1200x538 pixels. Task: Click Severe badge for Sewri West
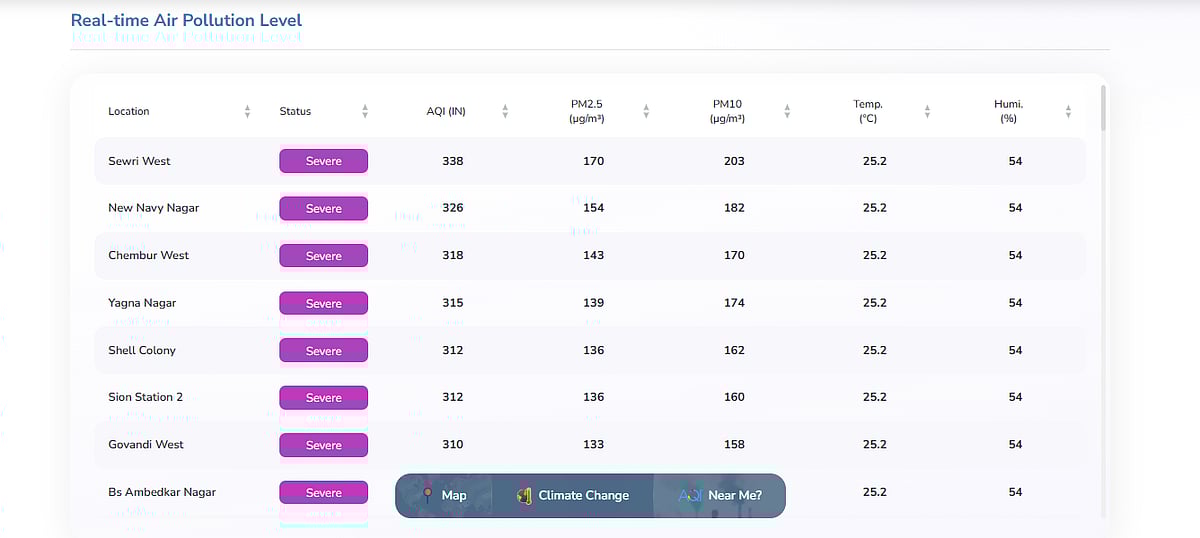point(323,161)
